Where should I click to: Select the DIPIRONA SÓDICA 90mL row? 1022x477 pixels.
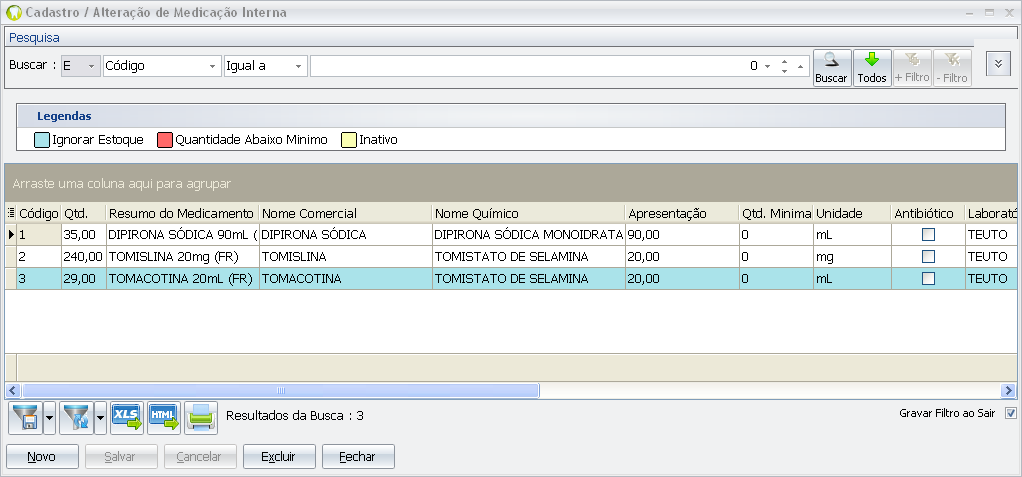click(x=511, y=235)
